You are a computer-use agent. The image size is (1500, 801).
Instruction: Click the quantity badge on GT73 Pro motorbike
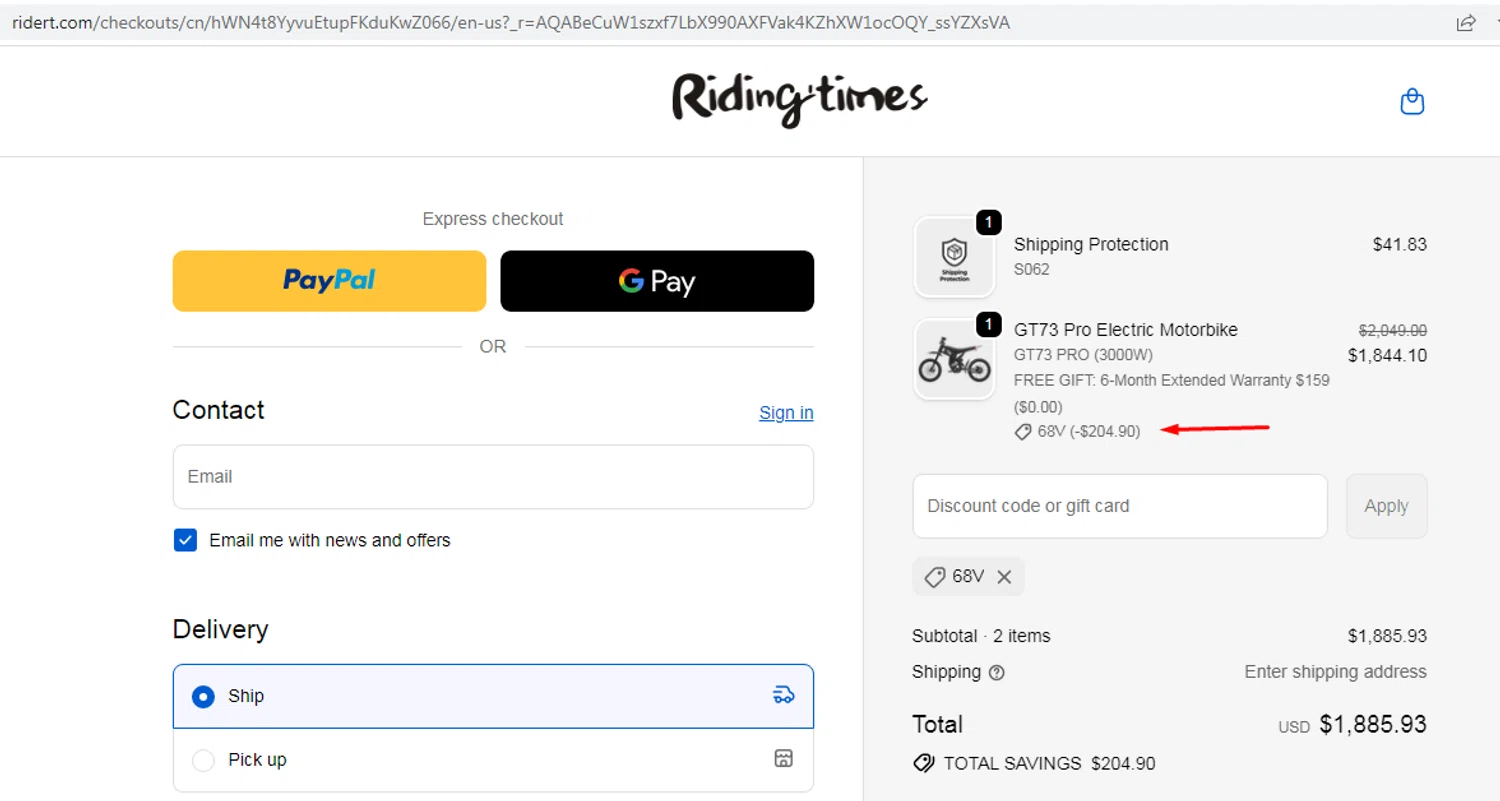point(988,325)
